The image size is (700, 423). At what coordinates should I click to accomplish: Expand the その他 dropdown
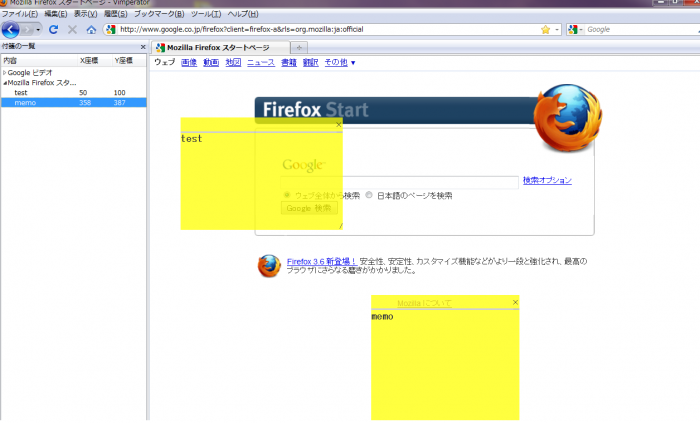click(340, 62)
